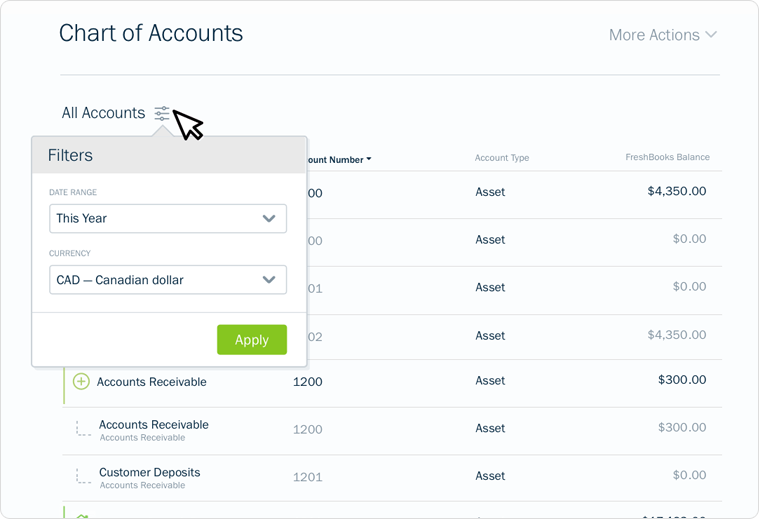Click the chevron arrow in the currency field
The height and width of the screenshot is (520, 760).
tap(269, 280)
